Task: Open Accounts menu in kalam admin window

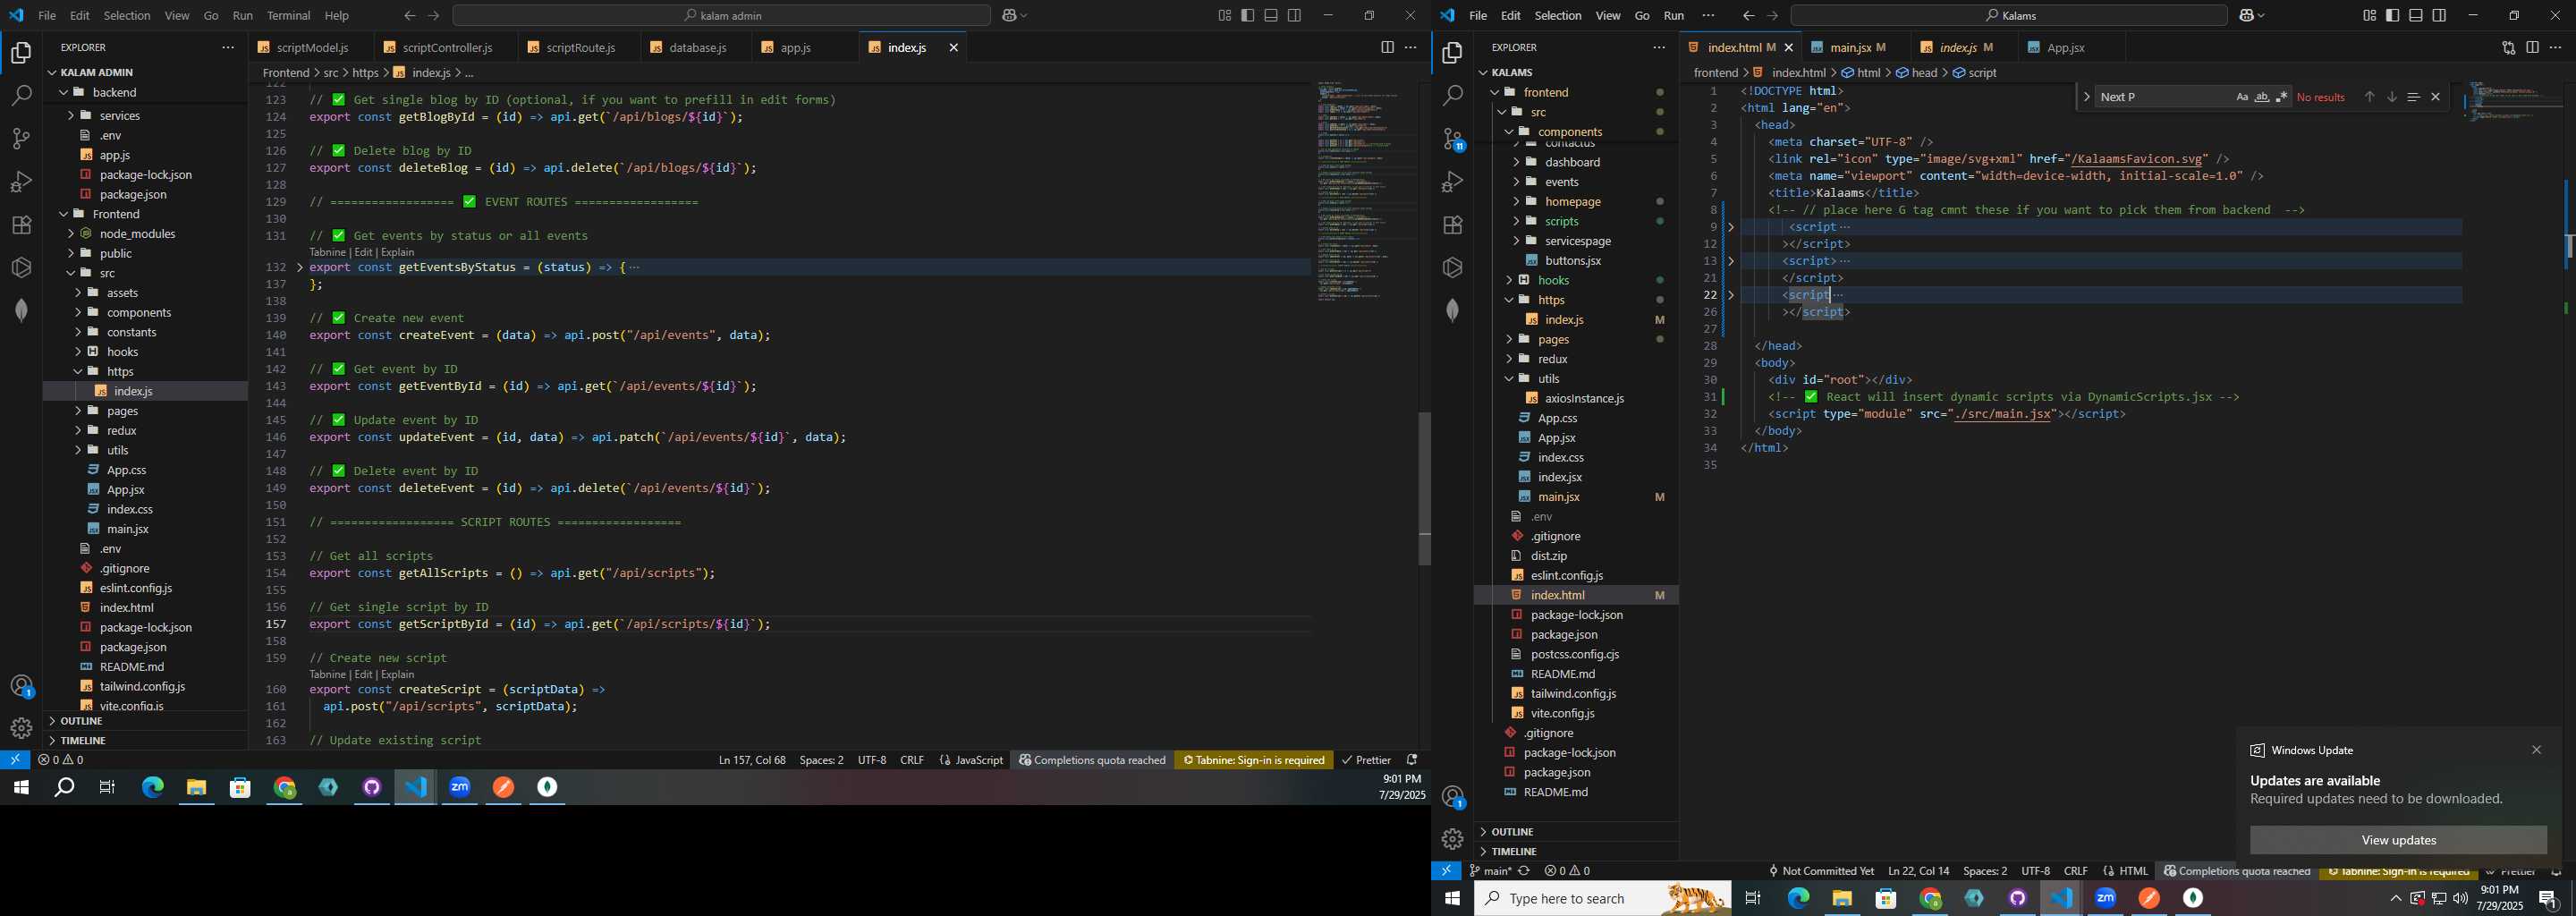Action: [21, 686]
